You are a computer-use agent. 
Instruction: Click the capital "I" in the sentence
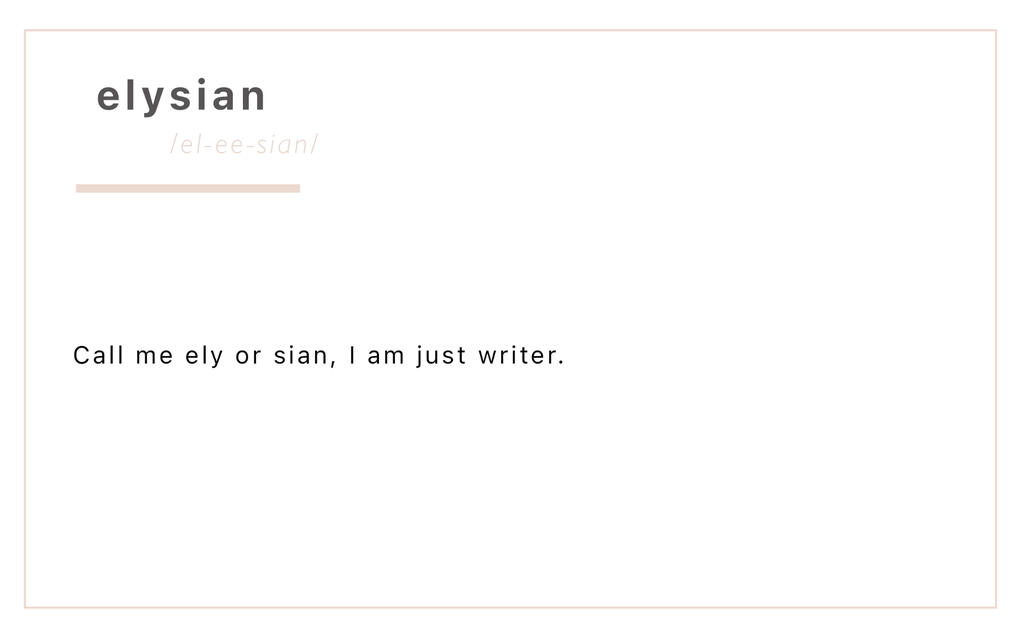tap(353, 355)
